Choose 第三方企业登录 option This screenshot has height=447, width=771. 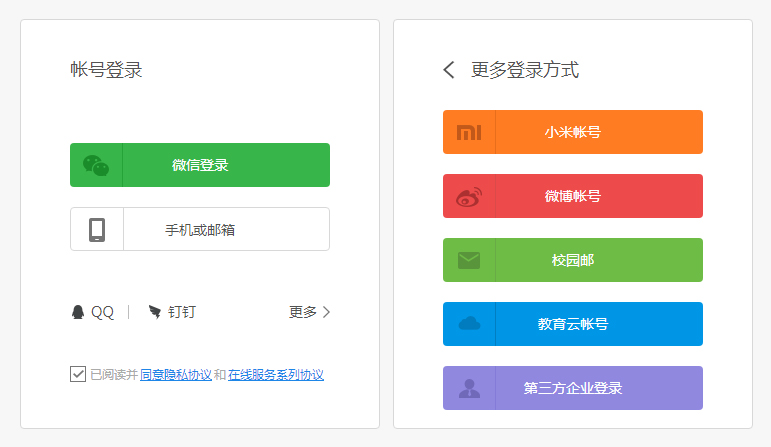[x=573, y=387]
